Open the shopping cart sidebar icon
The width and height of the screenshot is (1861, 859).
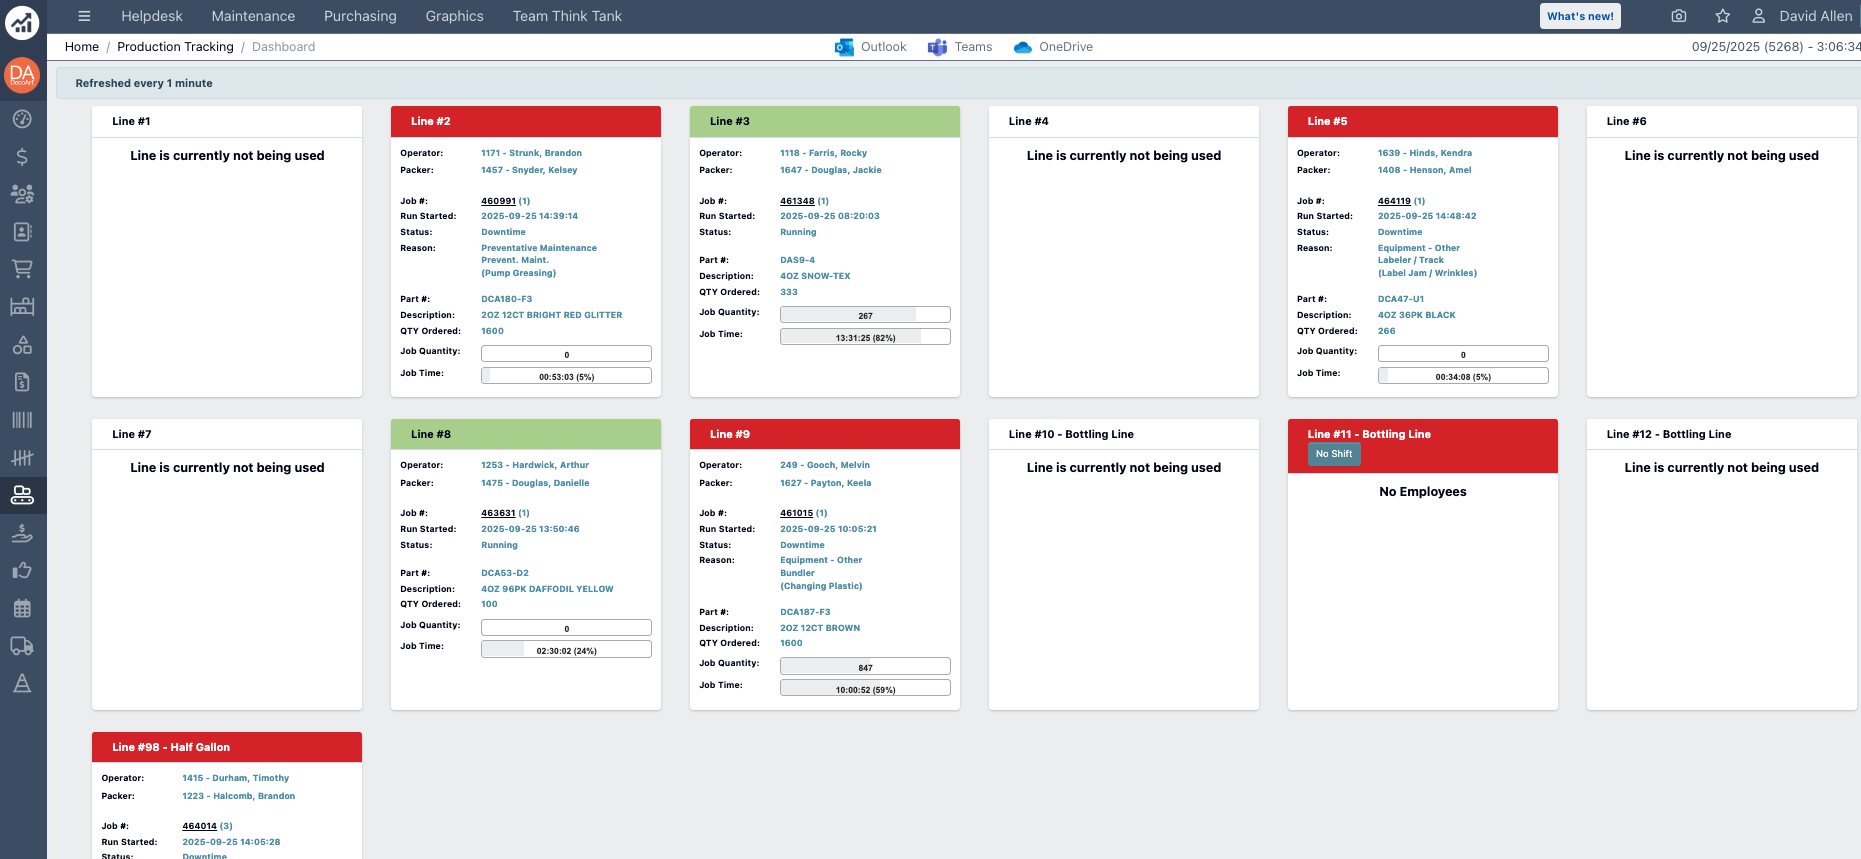[22, 269]
